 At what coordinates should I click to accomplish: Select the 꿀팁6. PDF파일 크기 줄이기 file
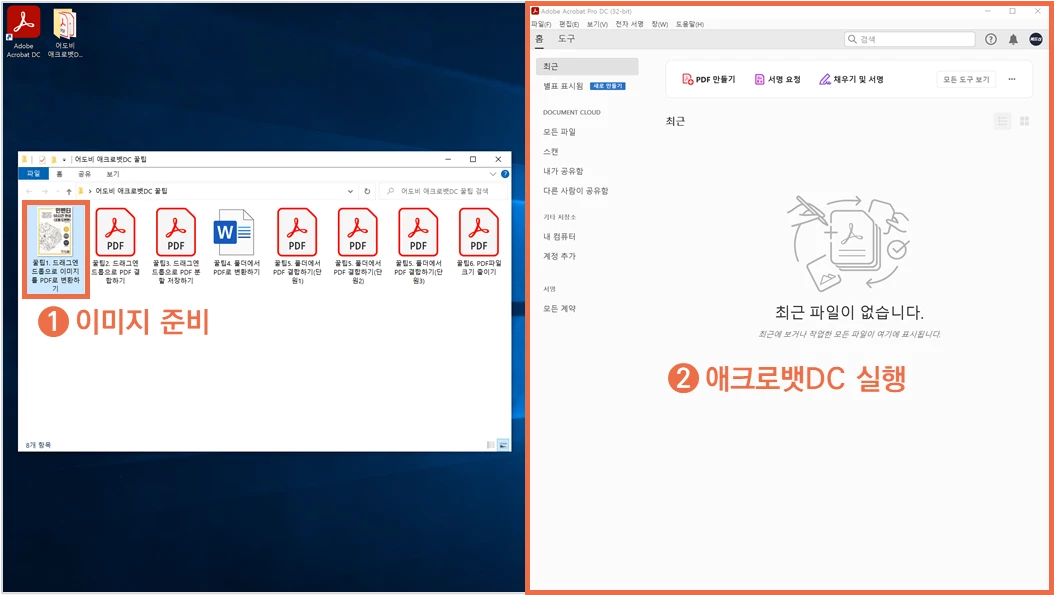click(x=479, y=242)
